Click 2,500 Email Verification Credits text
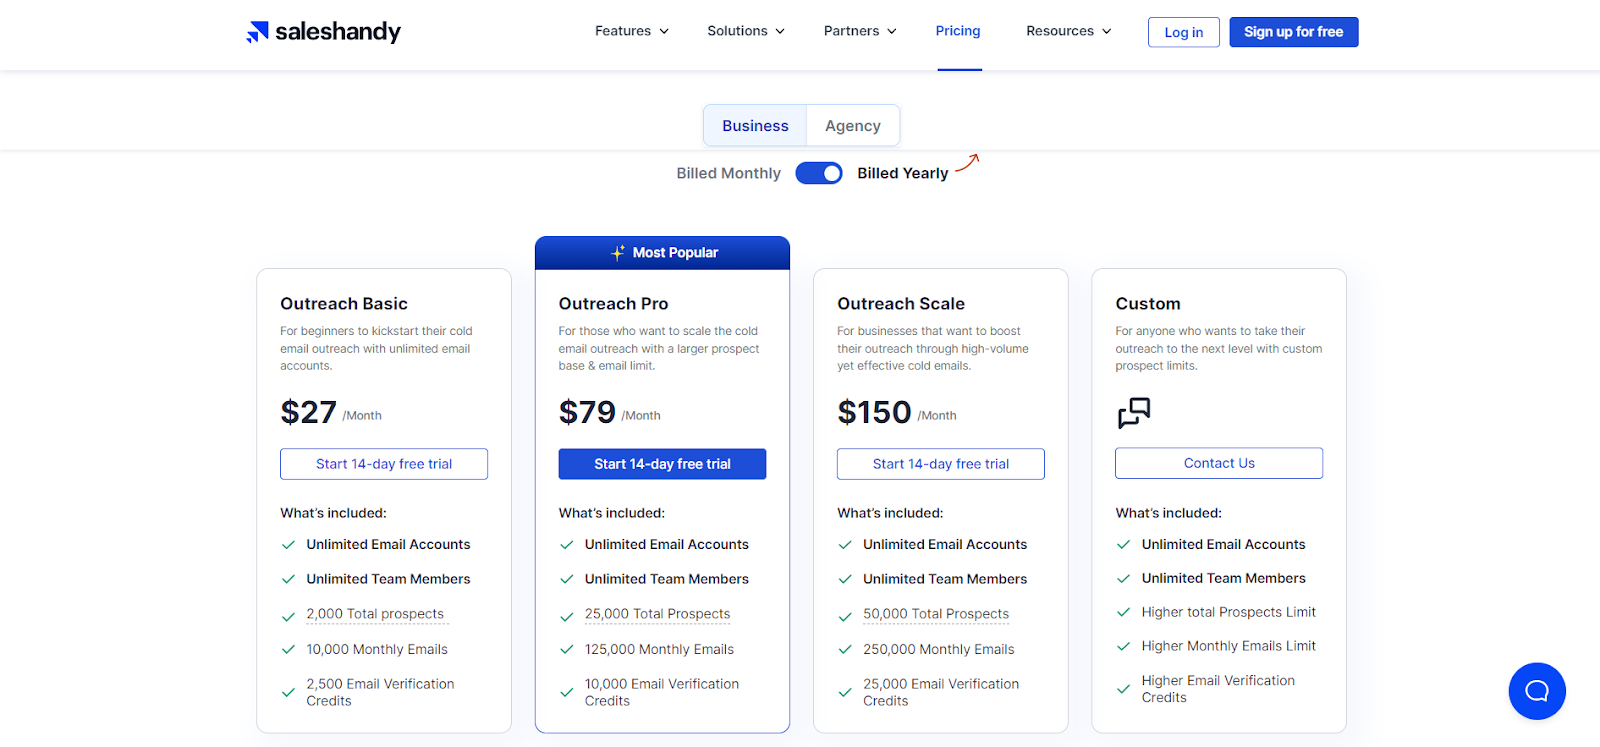The width and height of the screenshot is (1600, 747). pyautogui.click(x=380, y=692)
